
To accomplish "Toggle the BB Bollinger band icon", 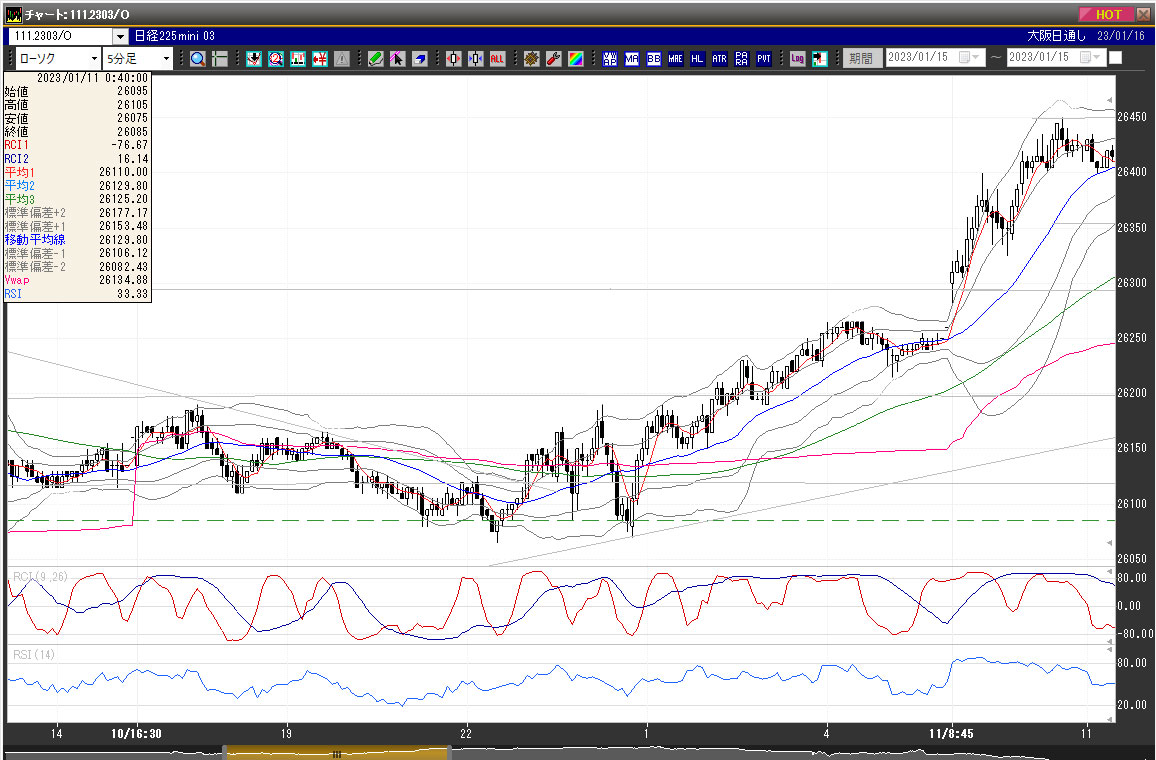I will pos(654,59).
